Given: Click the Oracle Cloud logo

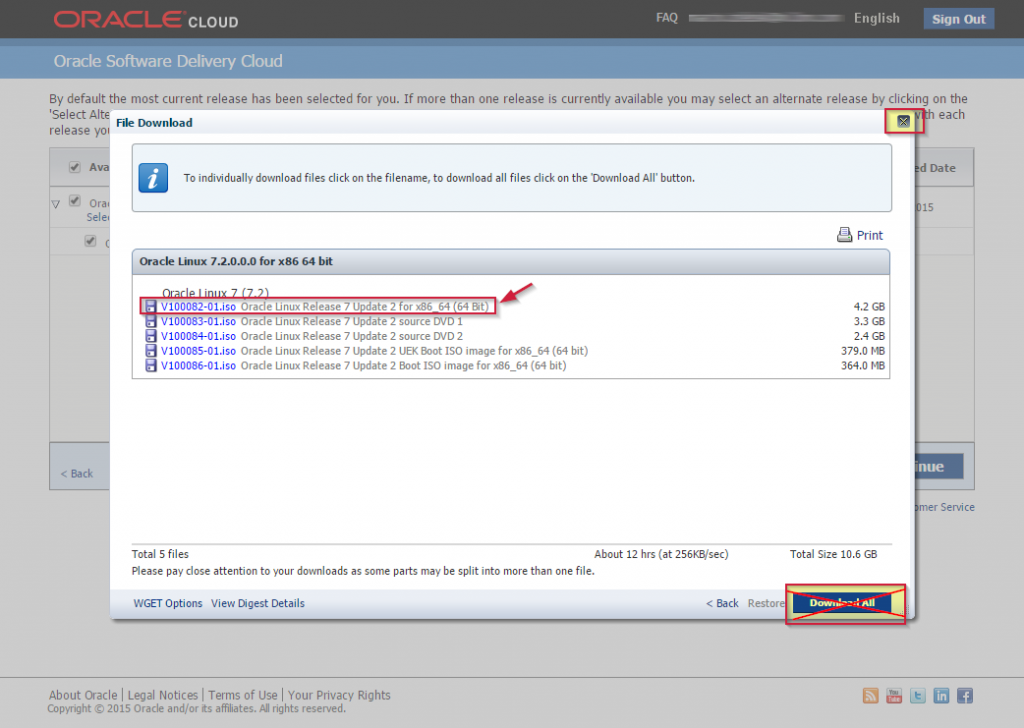Looking at the screenshot, I should pyautogui.click(x=144, y=18).
